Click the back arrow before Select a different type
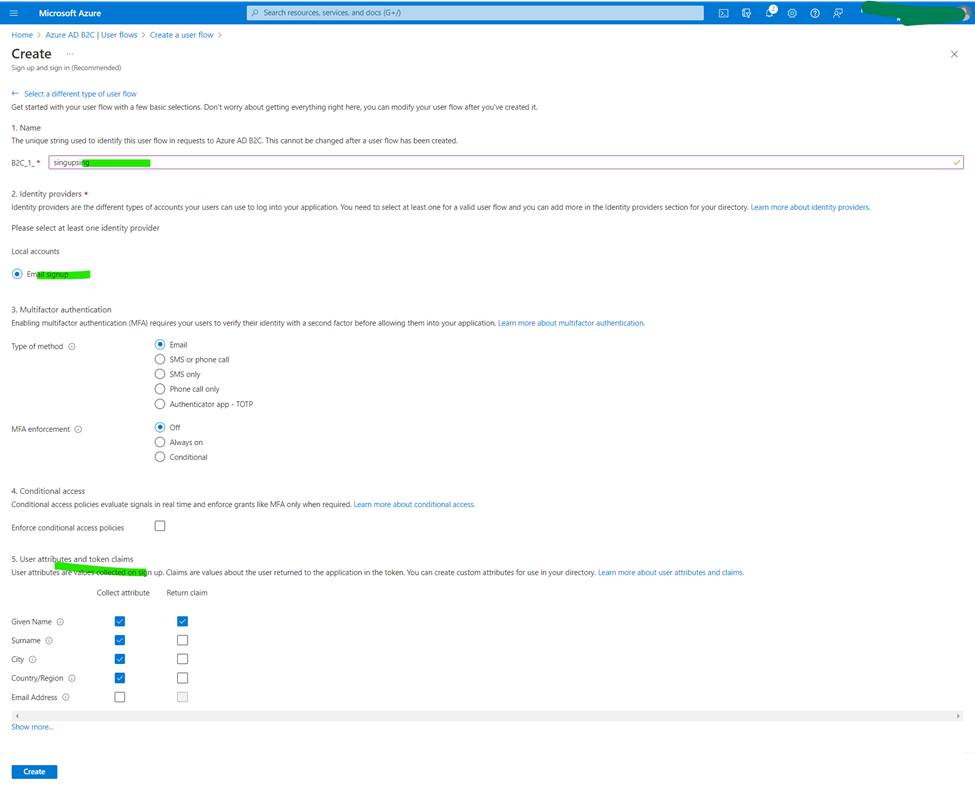 15,93
